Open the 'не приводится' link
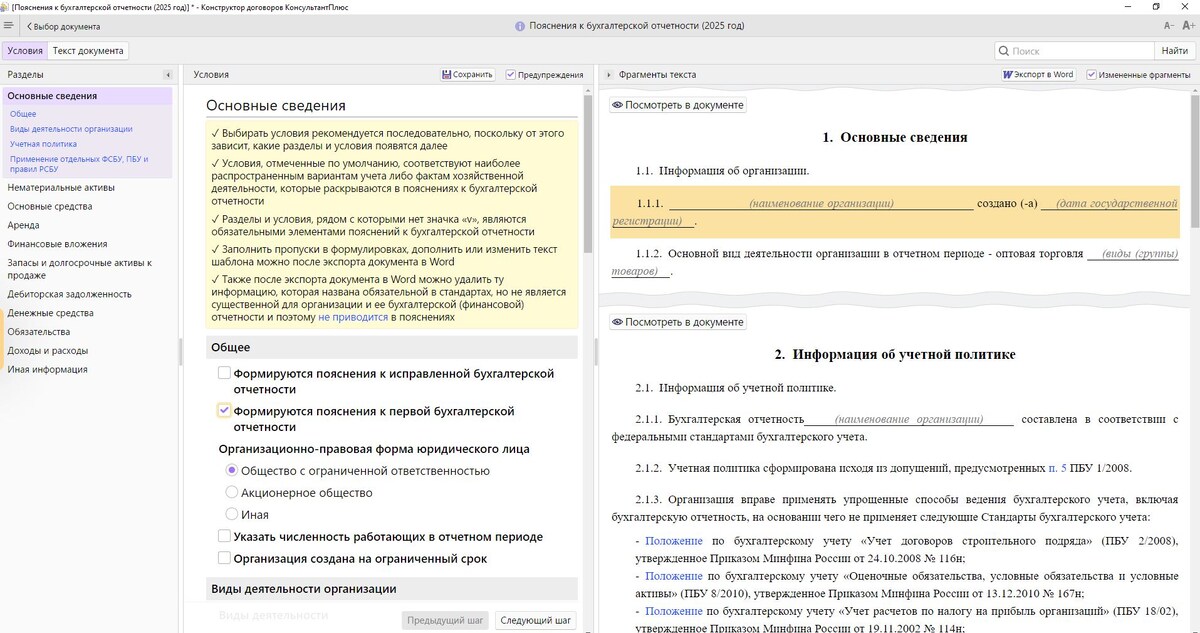Screen dimensions: 1200x633 (353, 317)
